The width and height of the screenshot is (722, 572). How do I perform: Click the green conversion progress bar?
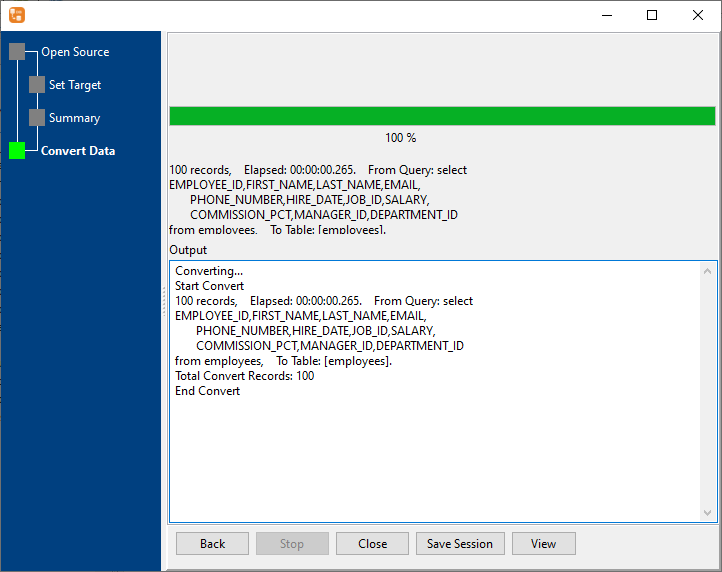442,116
